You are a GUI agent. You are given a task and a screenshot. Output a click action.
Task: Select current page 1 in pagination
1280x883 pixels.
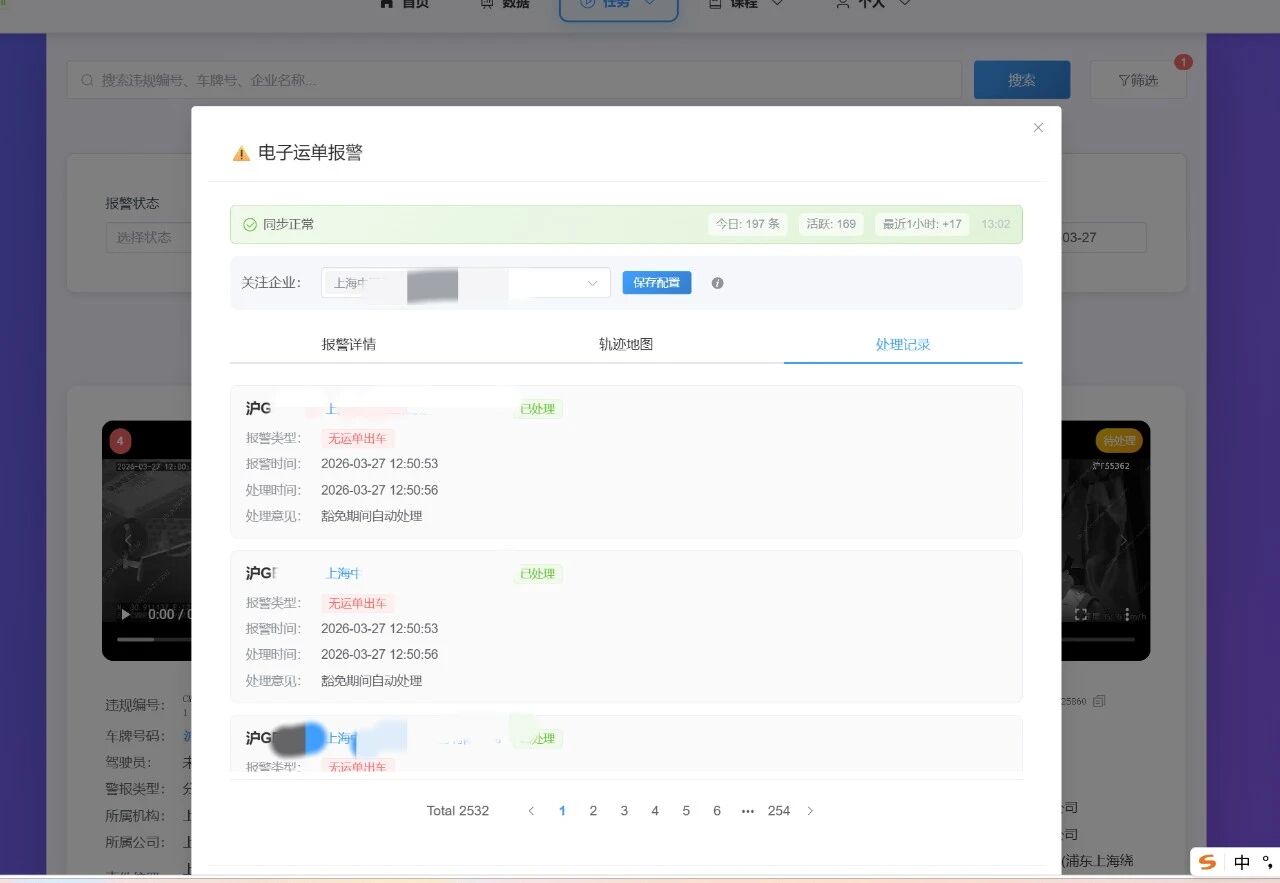(x=562, y=811)
